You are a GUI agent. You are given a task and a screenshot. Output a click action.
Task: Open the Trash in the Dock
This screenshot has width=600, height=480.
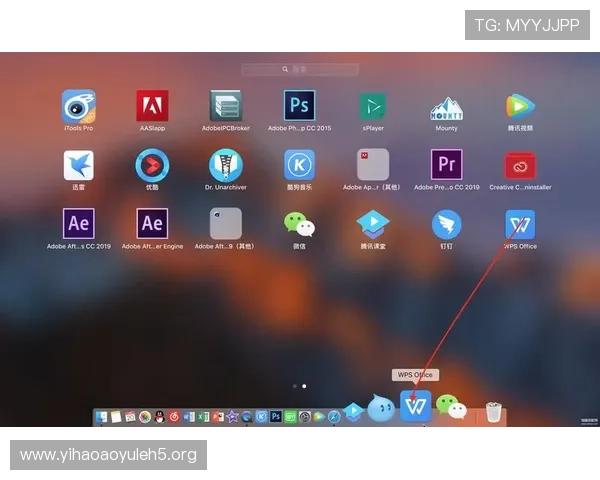click(x=493, y=412)
